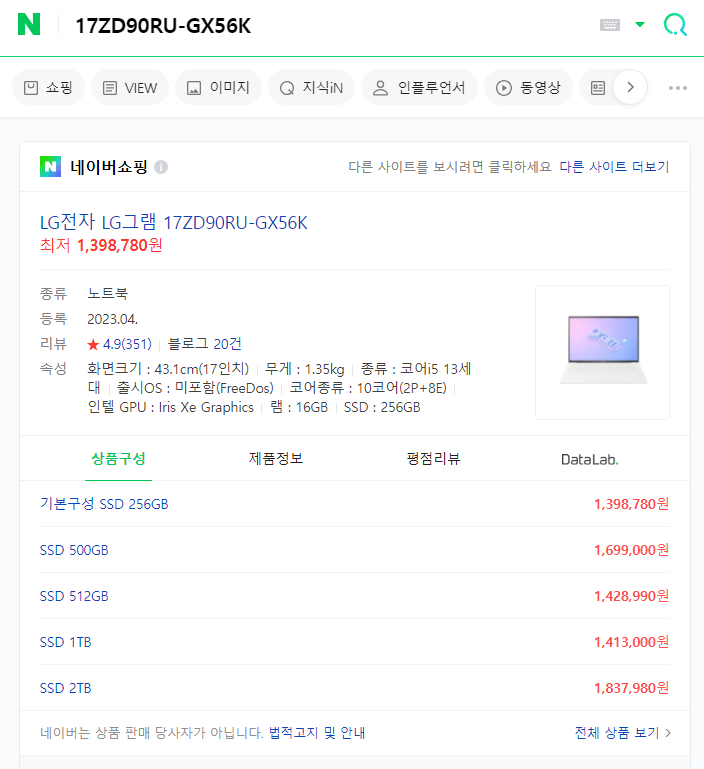
Task: Switch to the 인플루언서 tab
Action: click(x=419, y=88)
